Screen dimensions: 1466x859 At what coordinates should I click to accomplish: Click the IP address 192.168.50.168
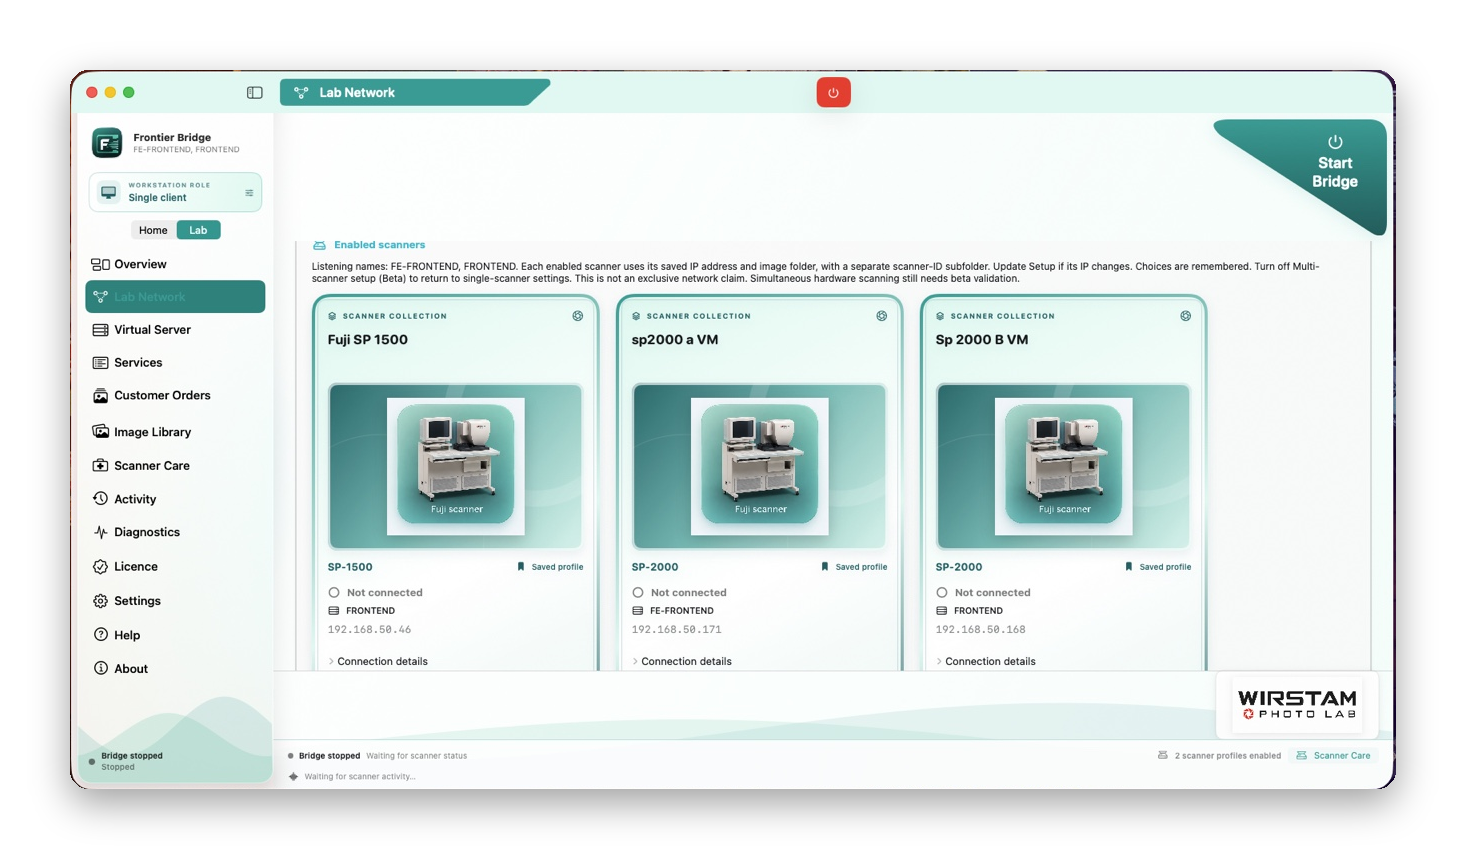pyautogui.click(x=981, y=630)
